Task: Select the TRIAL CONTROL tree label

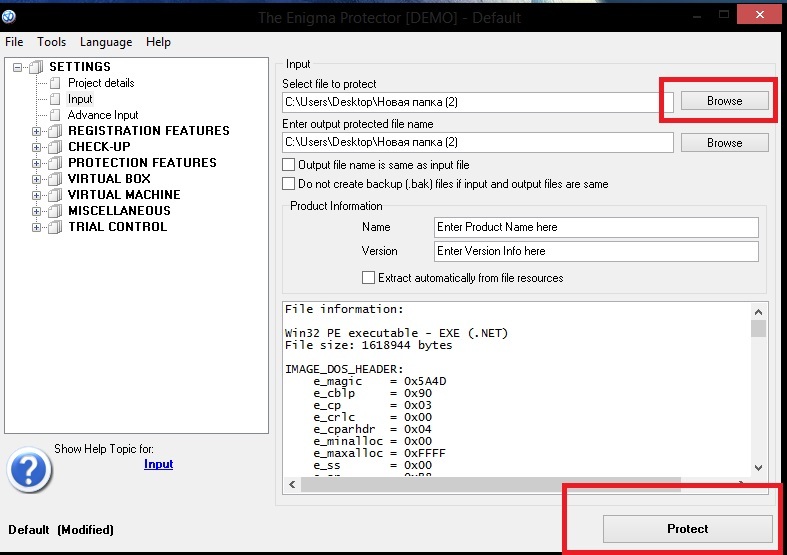Action: pyautogui.click(x=117, y=227)
